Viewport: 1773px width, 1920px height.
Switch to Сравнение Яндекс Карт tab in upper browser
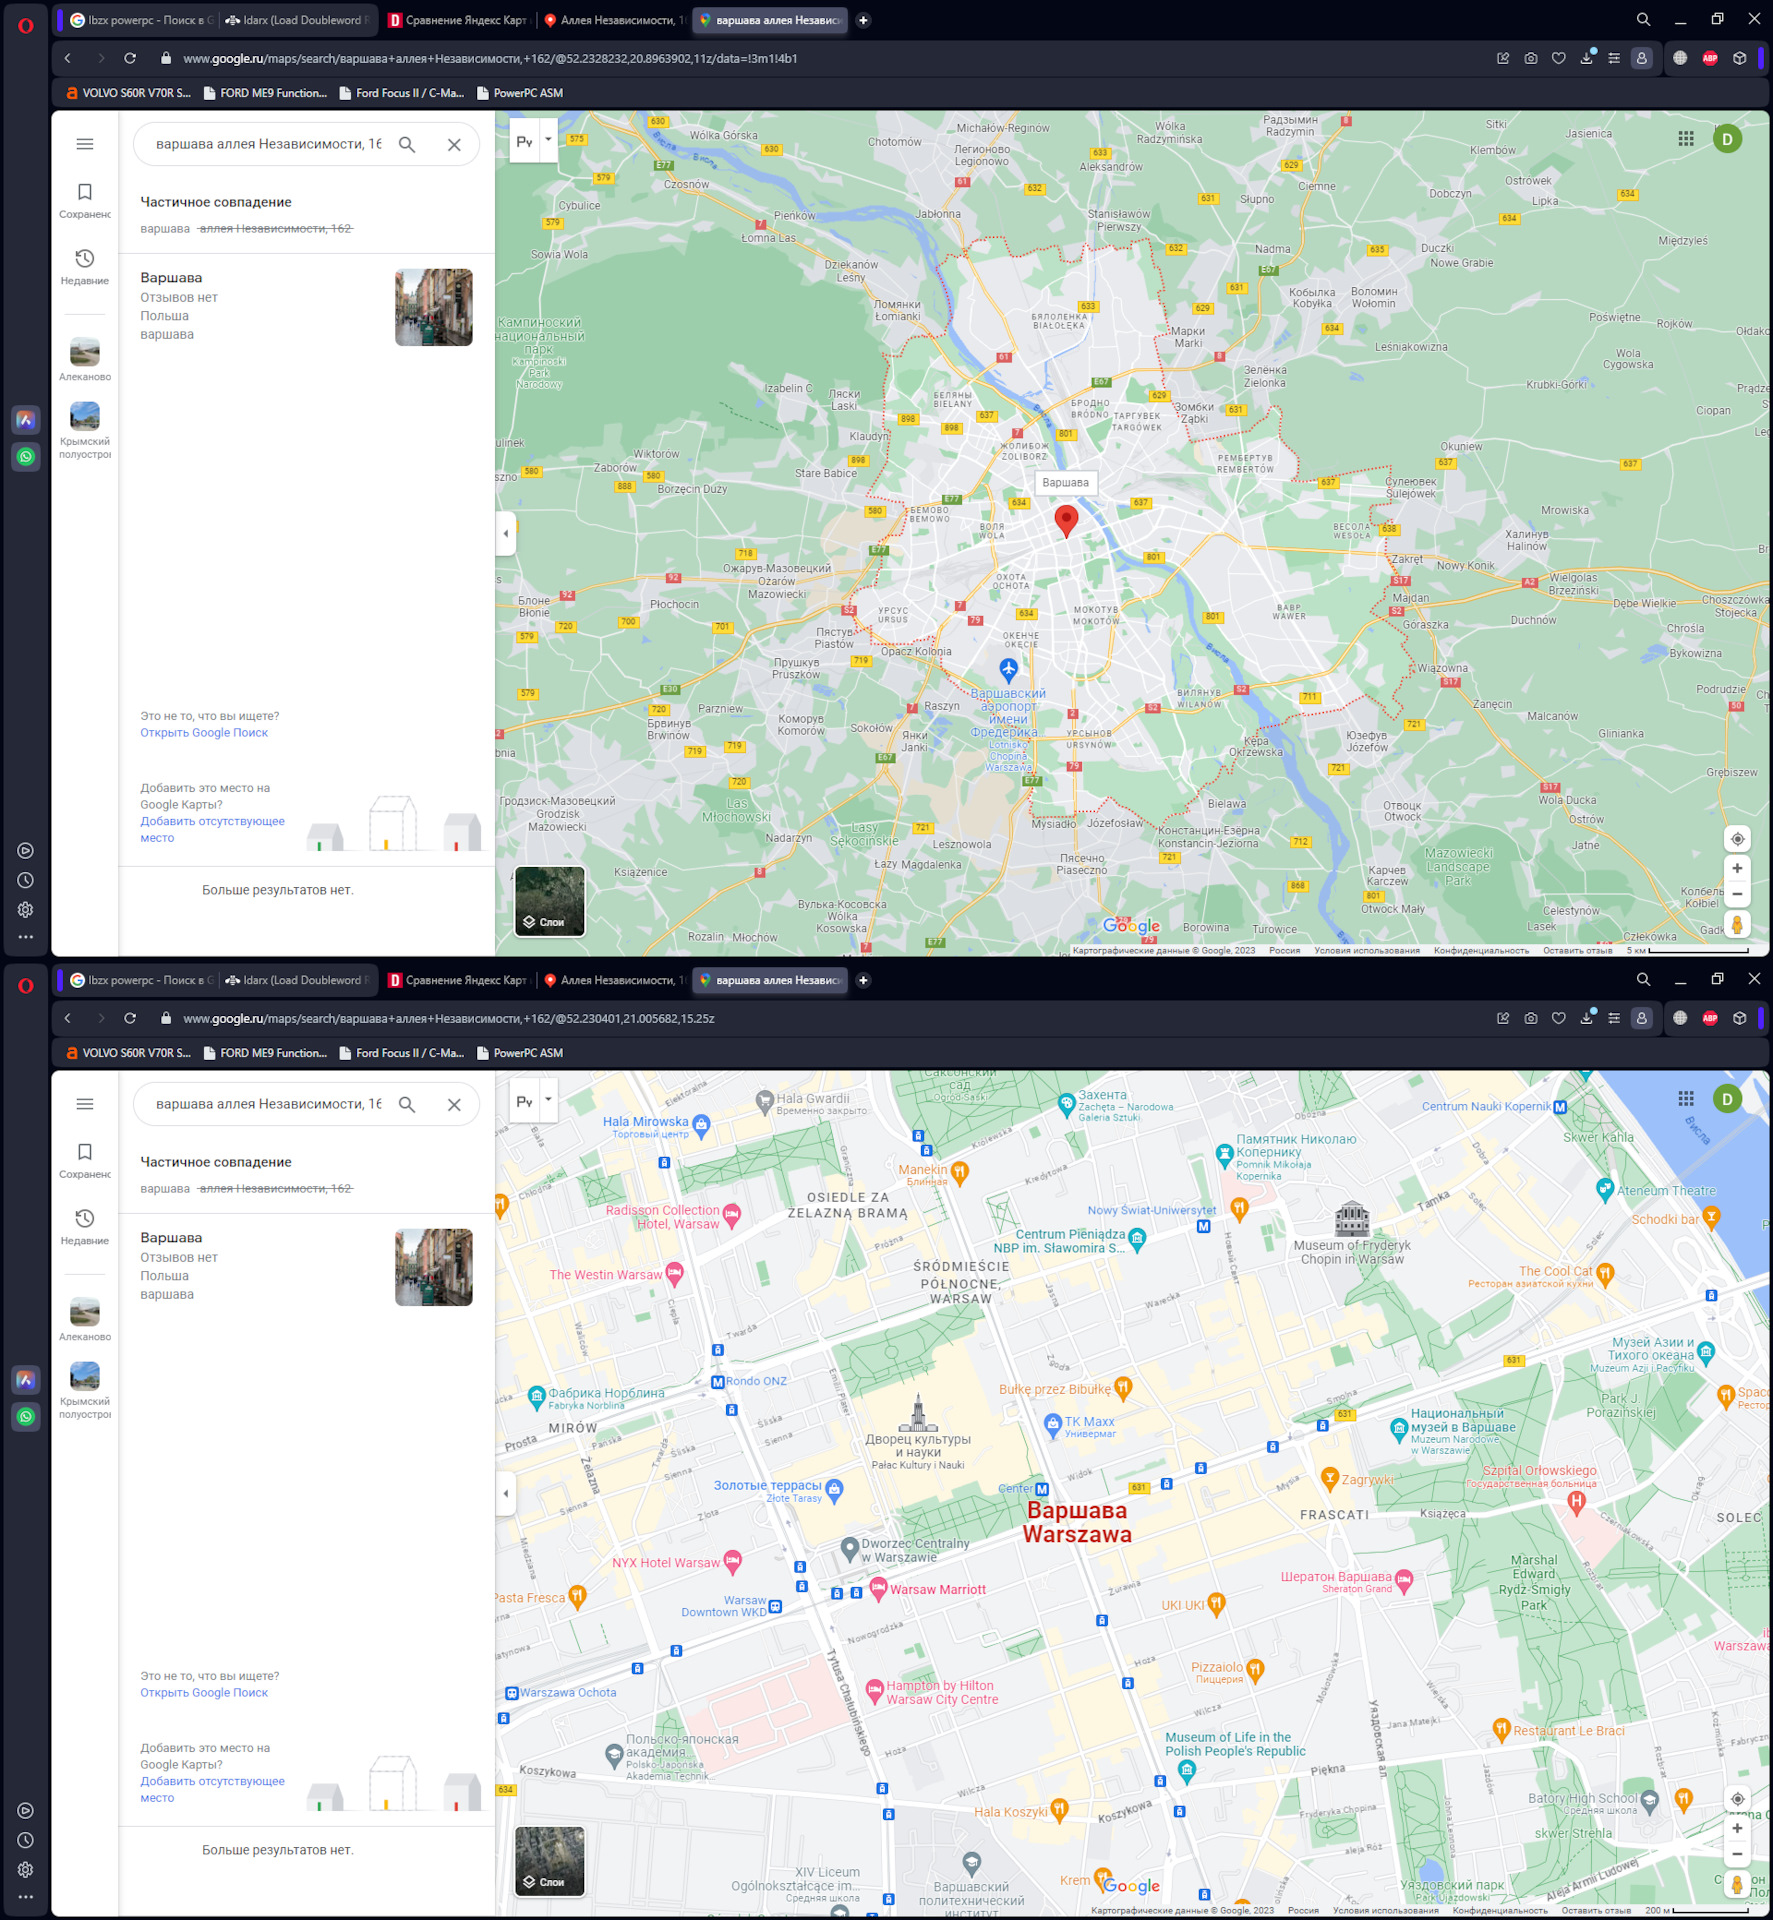(457, 20)
